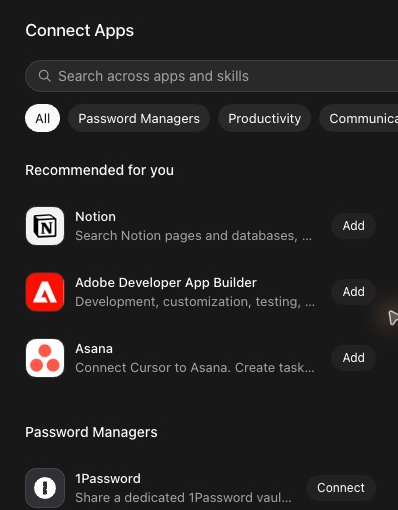Click the Recommended for you heading
Screen dimensions: 398x510
(100, 170)
